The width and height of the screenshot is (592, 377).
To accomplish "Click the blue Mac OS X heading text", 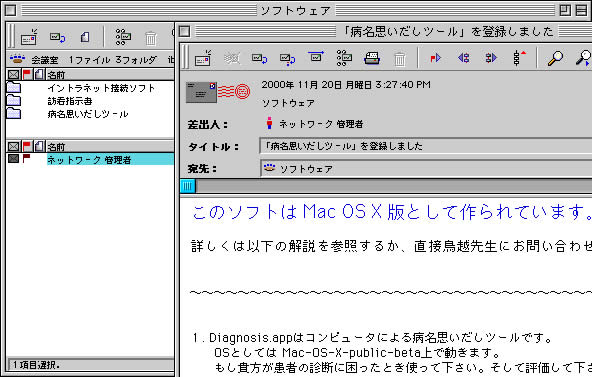I will pos(392,212).
